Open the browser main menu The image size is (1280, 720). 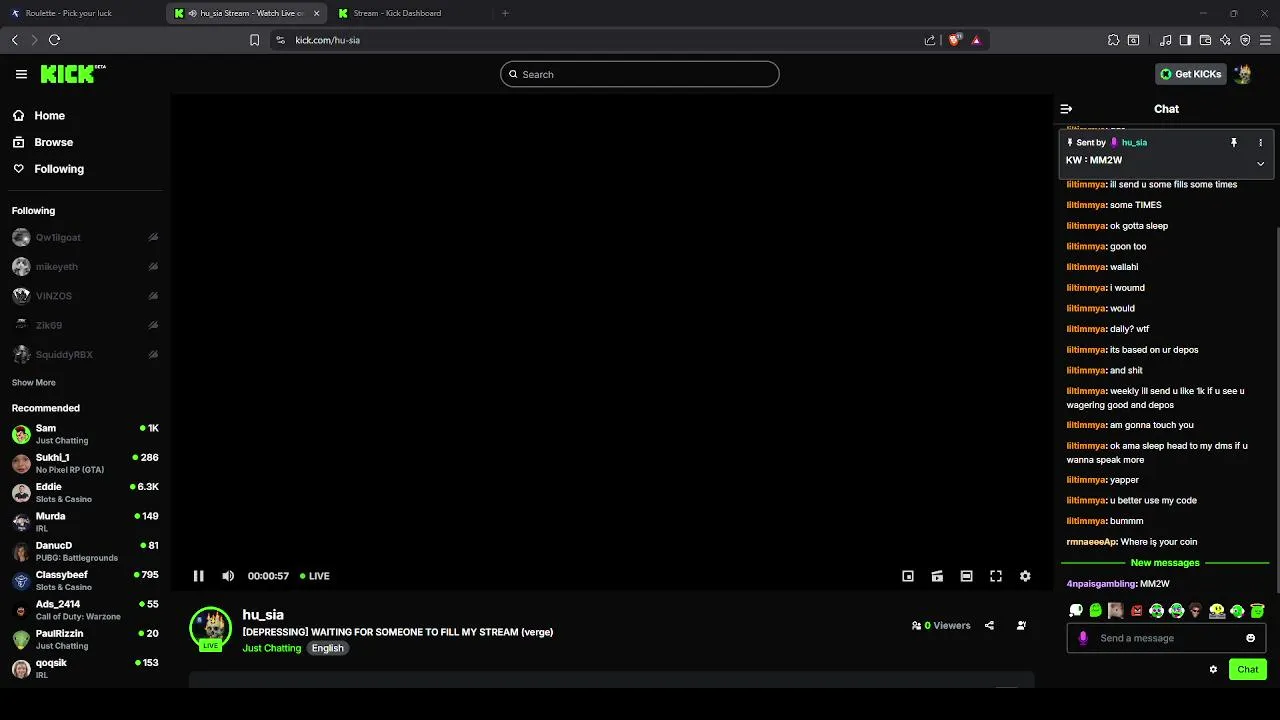1265,40
